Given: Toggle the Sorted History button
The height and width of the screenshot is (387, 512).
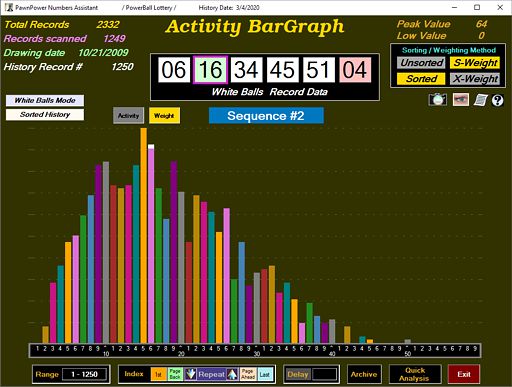Looking at the screenshot, I should click(45, 114).
